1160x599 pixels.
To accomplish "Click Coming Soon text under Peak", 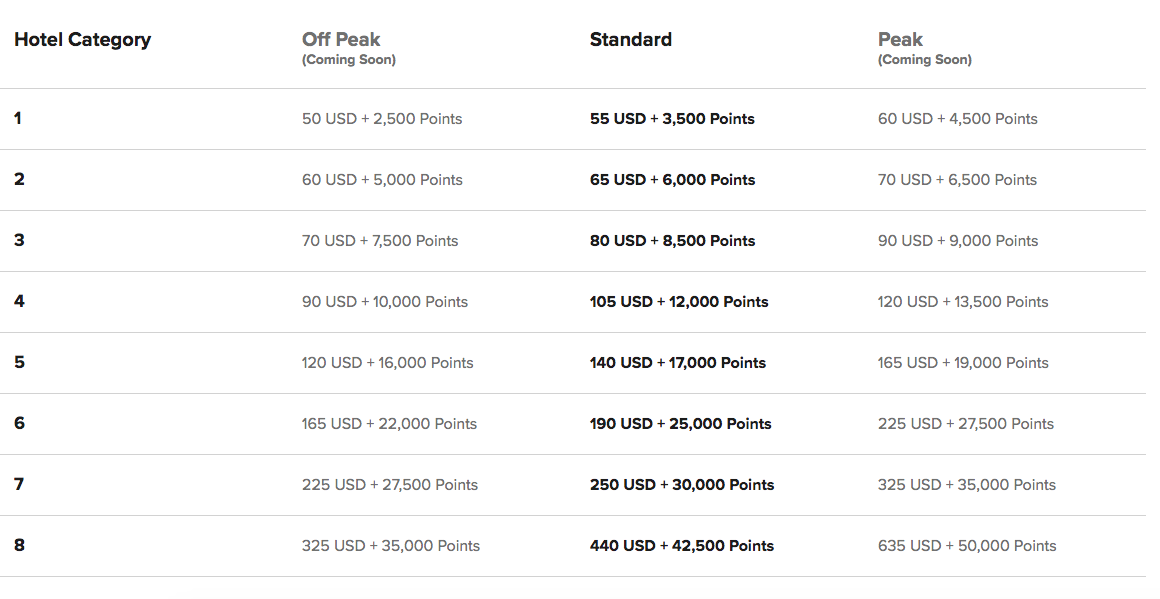I will click(924, 60).
